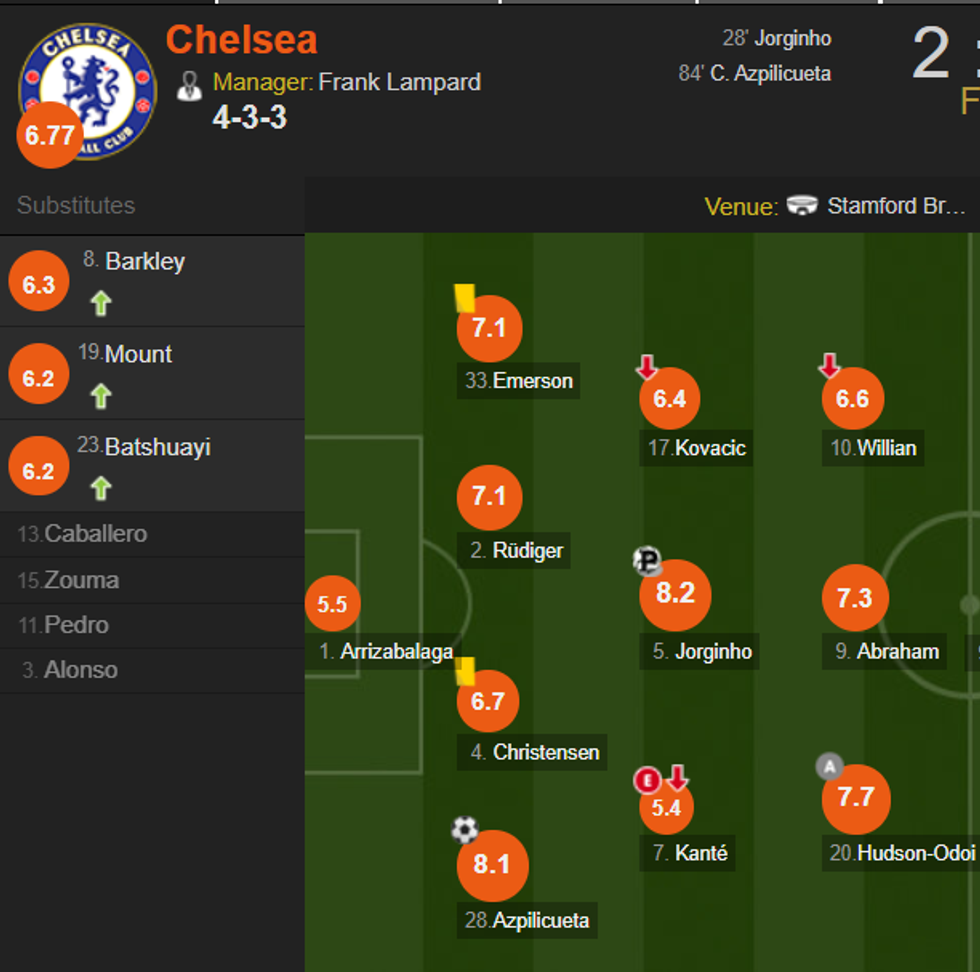Click the manager silhouette icon

189,85
